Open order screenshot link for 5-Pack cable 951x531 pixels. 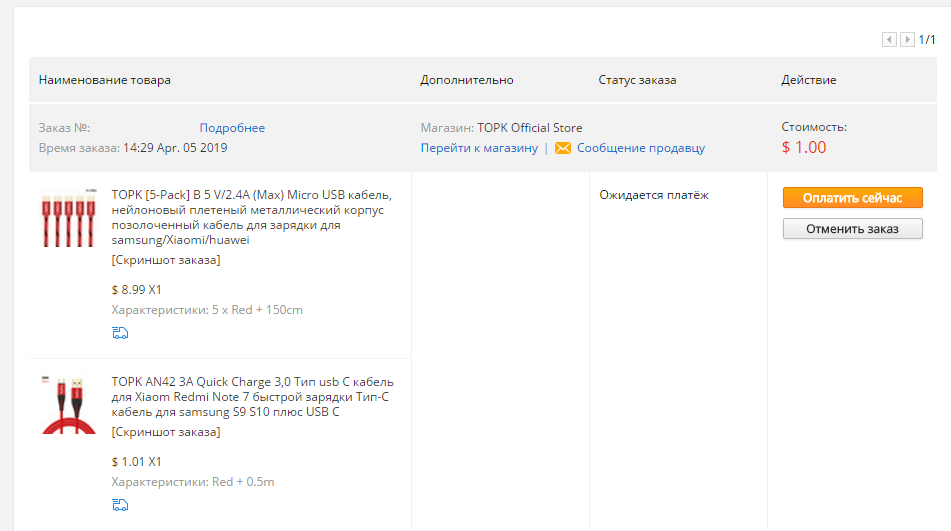(x=166, y=260)
